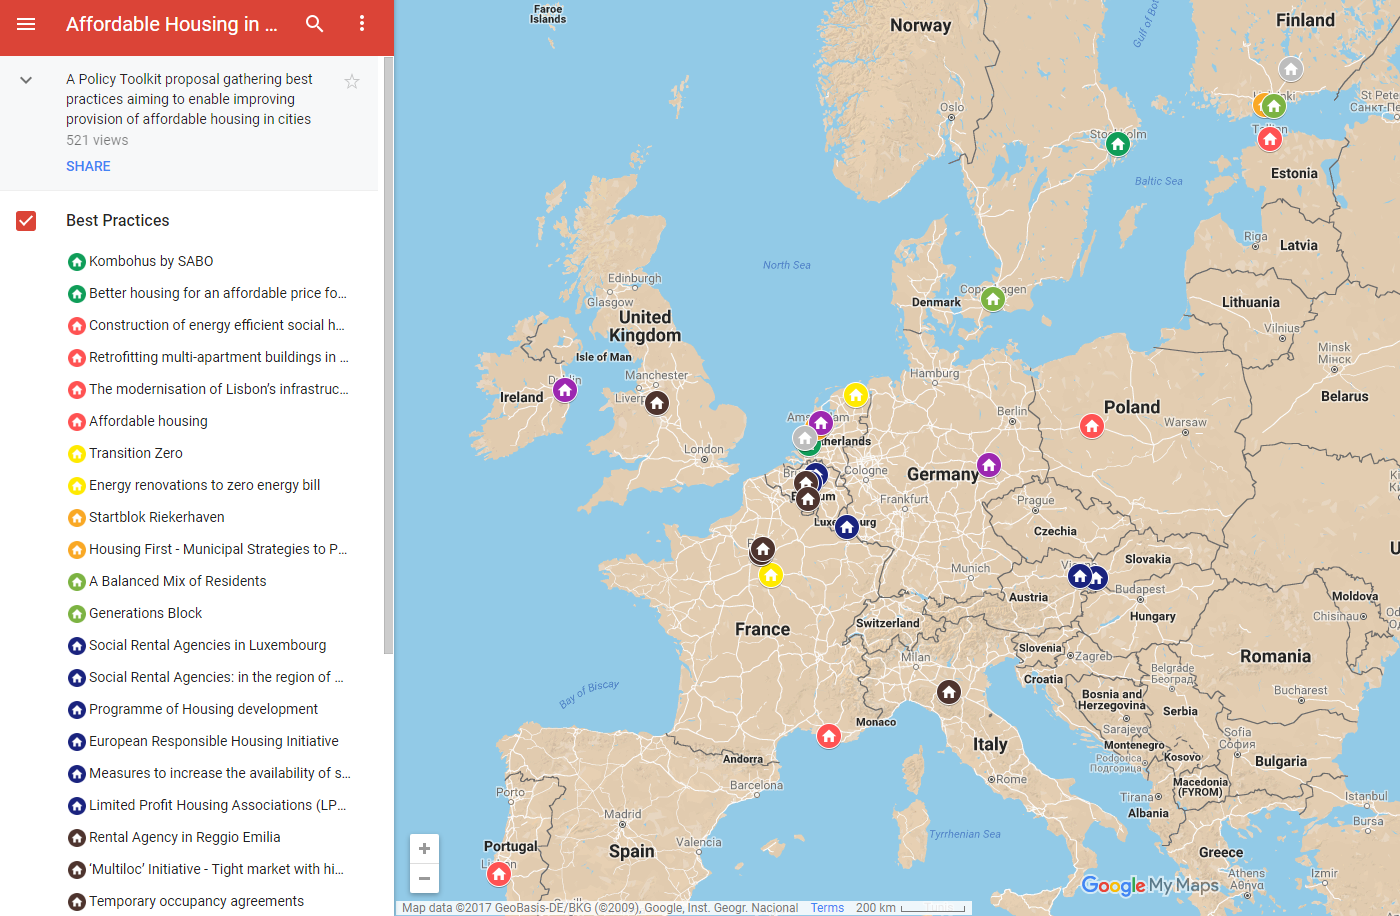Screen dimensions: 1400x916
Task: Click the brown house marker in northern Italy
Action: coord(949,691)
